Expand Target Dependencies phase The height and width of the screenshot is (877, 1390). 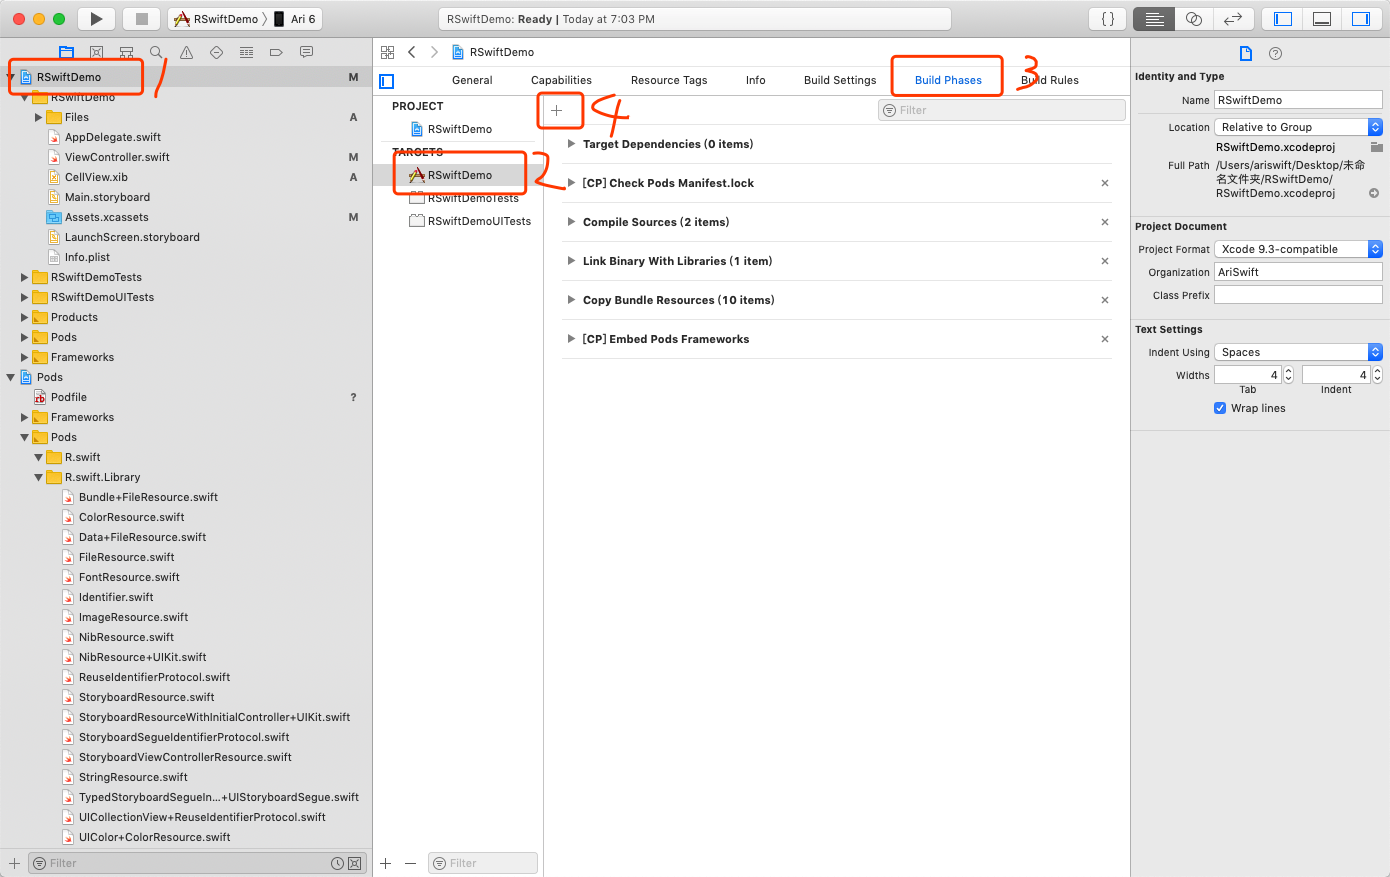tap(571, 144)
